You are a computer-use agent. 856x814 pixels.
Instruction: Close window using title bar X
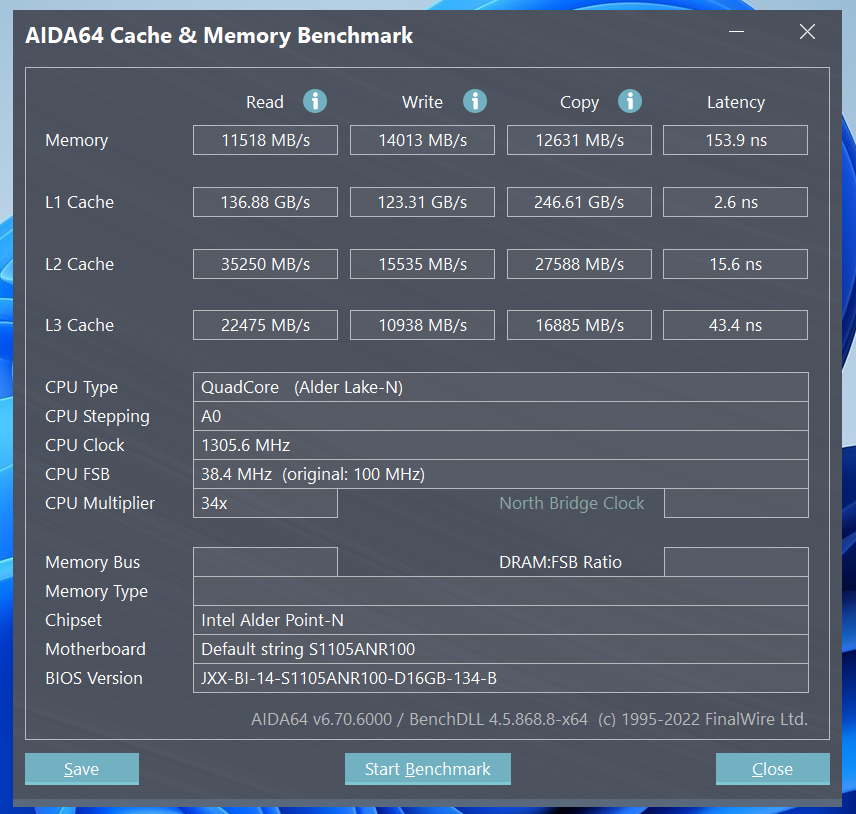click(x=807, y=32)
